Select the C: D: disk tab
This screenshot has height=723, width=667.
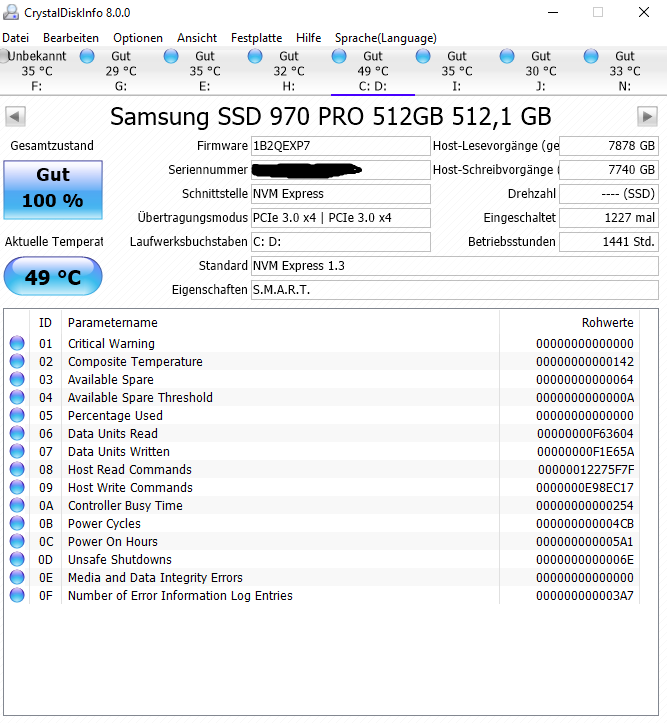372,71
